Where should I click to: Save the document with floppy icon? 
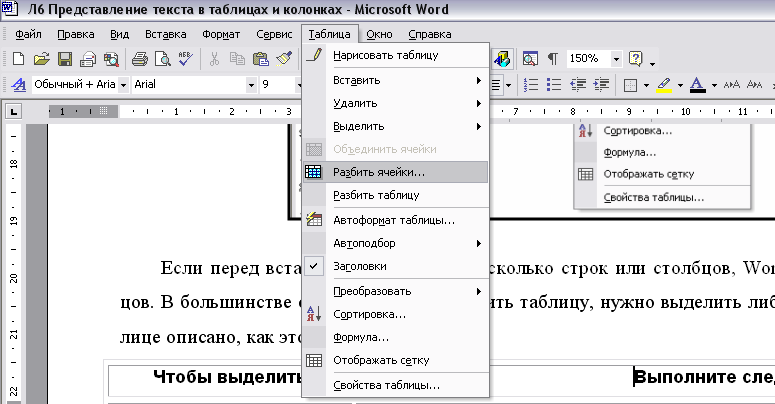click(65, 59)
